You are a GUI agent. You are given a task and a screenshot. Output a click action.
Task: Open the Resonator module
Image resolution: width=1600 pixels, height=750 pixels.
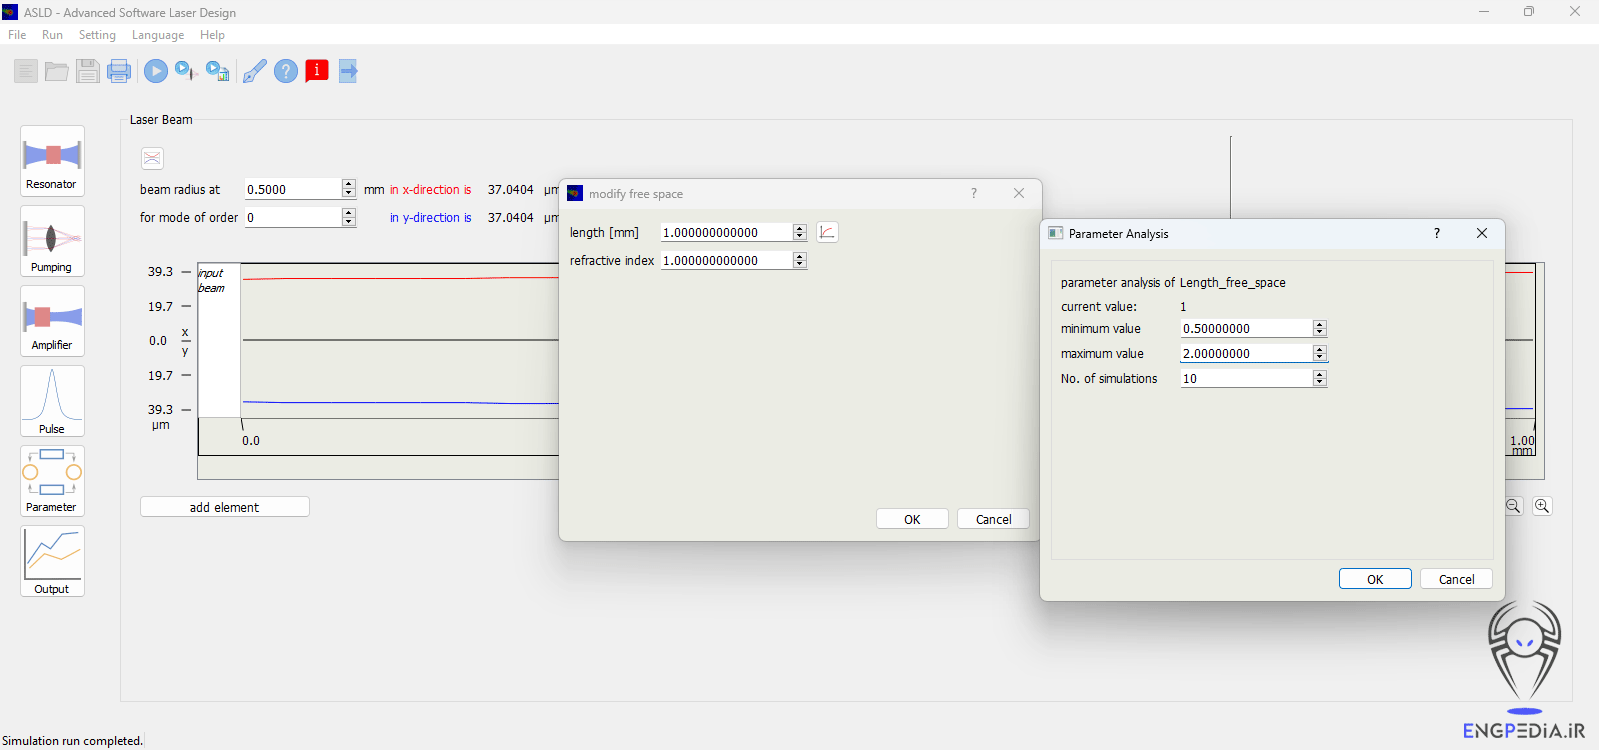click(52, 160)
